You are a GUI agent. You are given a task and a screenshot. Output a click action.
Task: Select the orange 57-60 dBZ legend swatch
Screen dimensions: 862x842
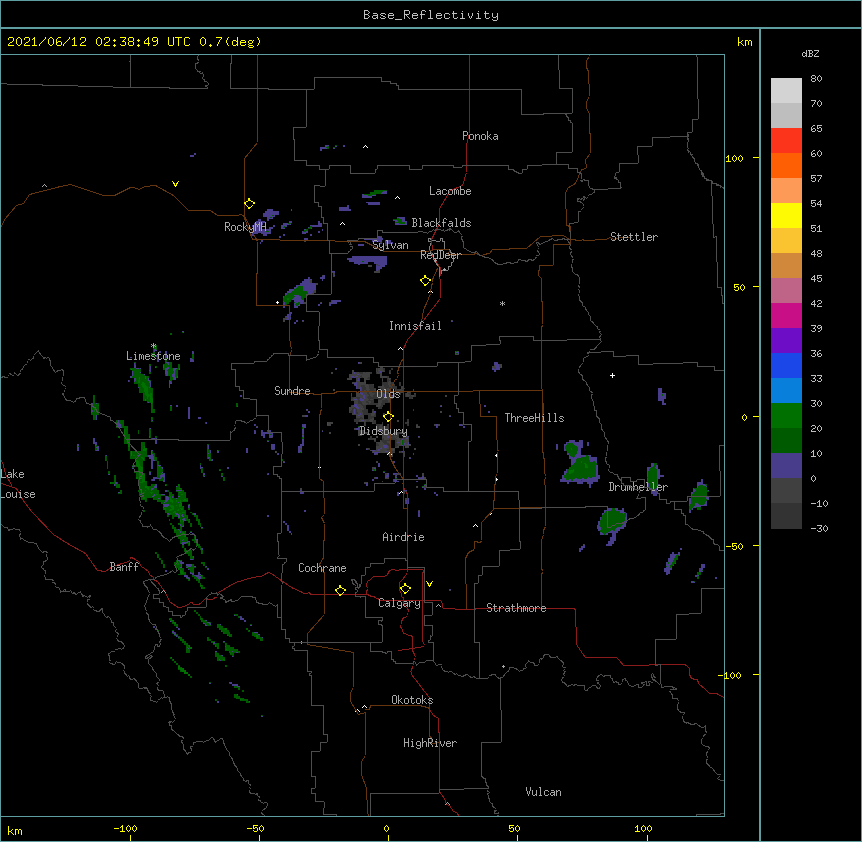coord(786,165)
